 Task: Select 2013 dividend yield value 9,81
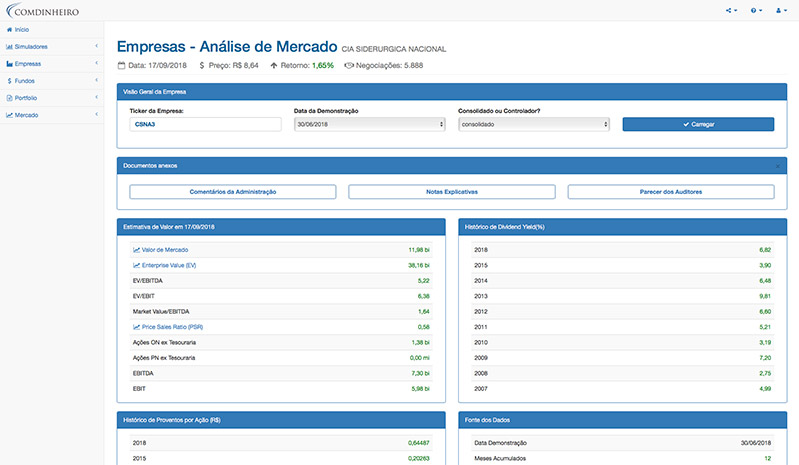[x=765, y=296]
